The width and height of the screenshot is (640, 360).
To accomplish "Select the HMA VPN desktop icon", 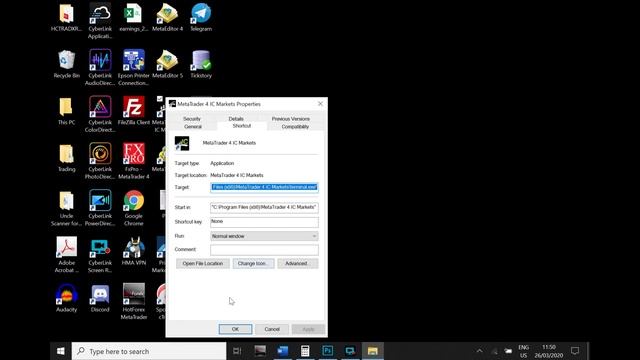I will [133, 251].
